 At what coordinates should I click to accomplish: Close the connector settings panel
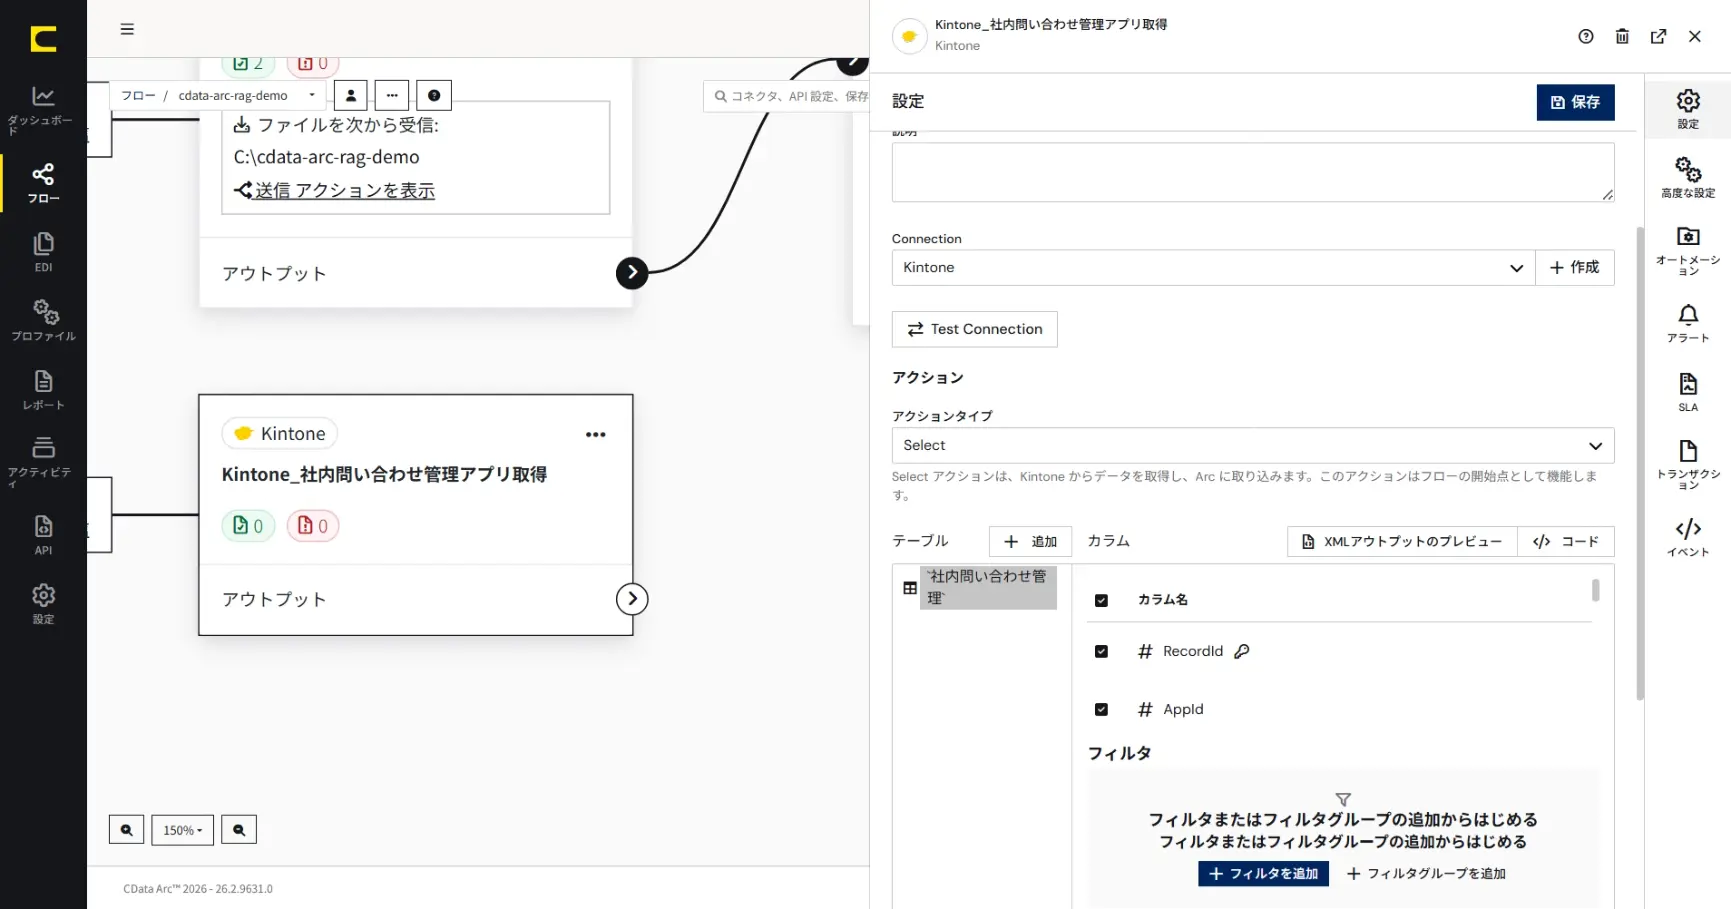click(1695, 36)
